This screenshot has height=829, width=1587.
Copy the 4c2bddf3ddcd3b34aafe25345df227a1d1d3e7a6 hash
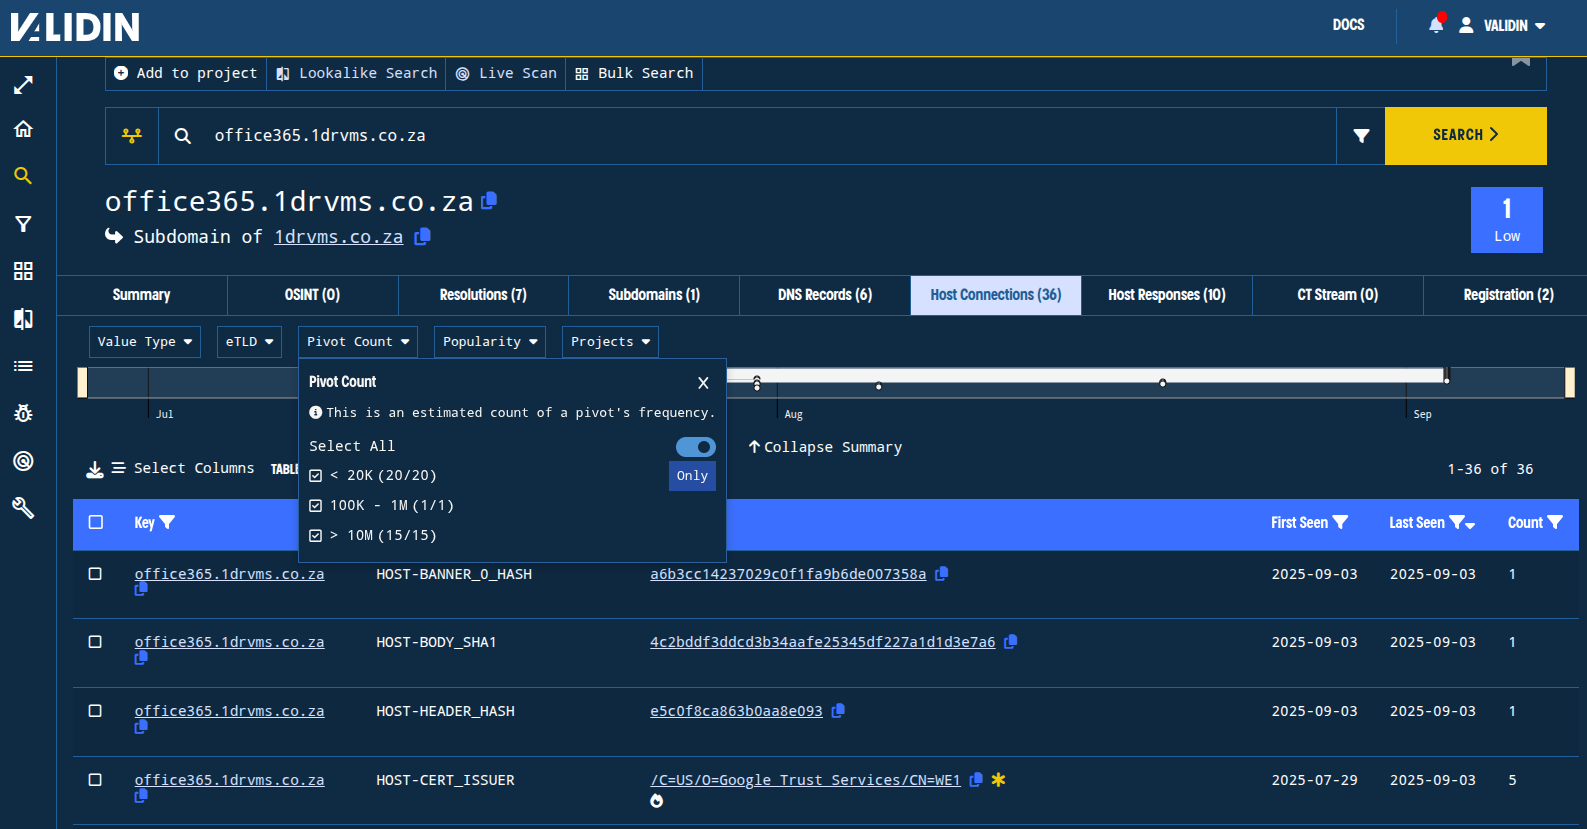click(x=1010, y=642)
